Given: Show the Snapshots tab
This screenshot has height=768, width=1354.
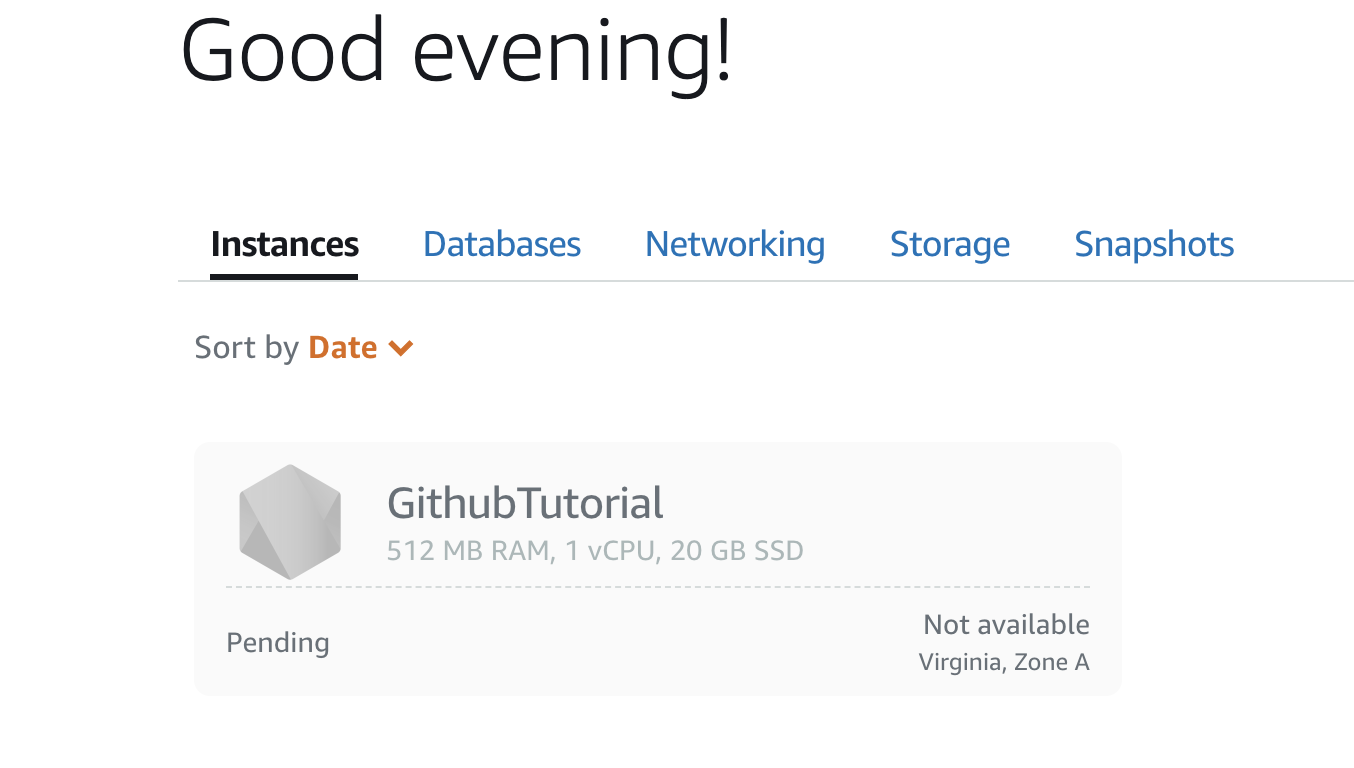Looking at the screenshot, I should coord(1154,245).
